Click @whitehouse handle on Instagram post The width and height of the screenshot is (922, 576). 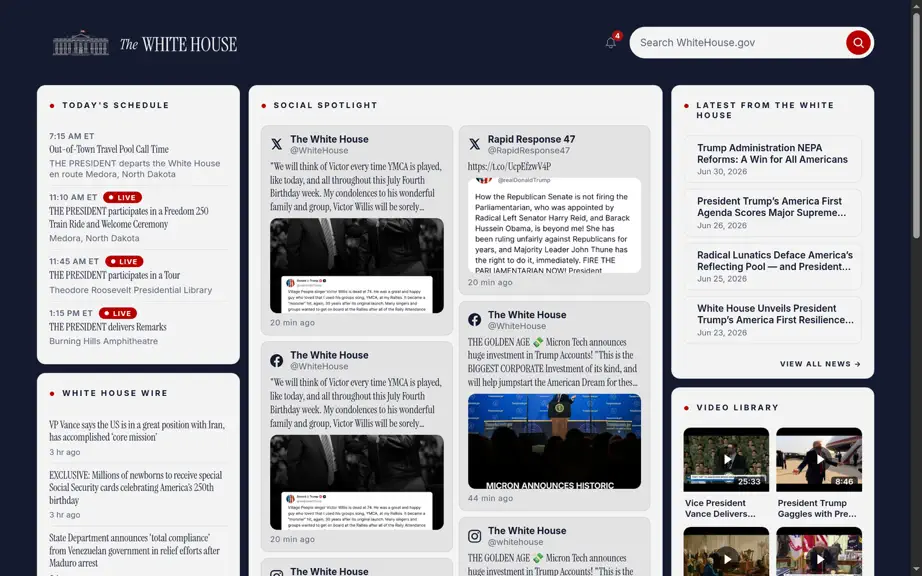pos(516,542)
